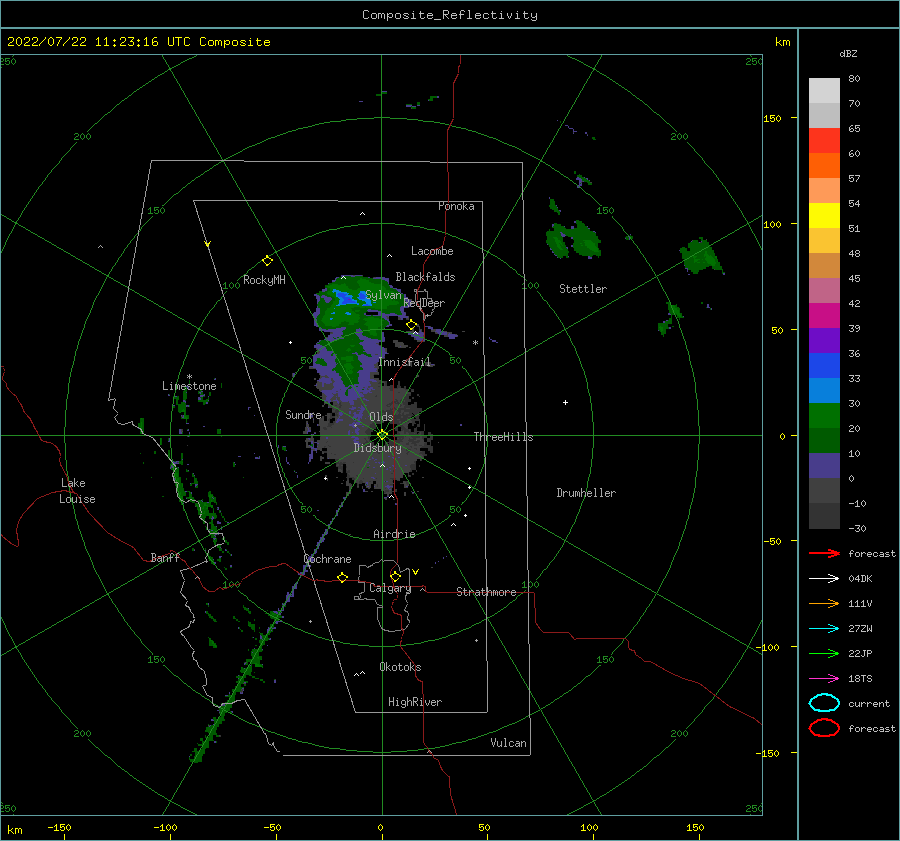Click the yellow diamond marker above Calgary label
Screen dimensions: 900x841
(x=395, y=576)
